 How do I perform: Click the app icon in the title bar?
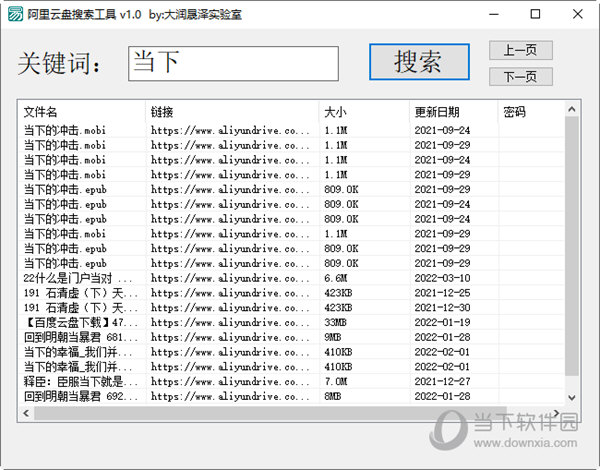[16, 14]
